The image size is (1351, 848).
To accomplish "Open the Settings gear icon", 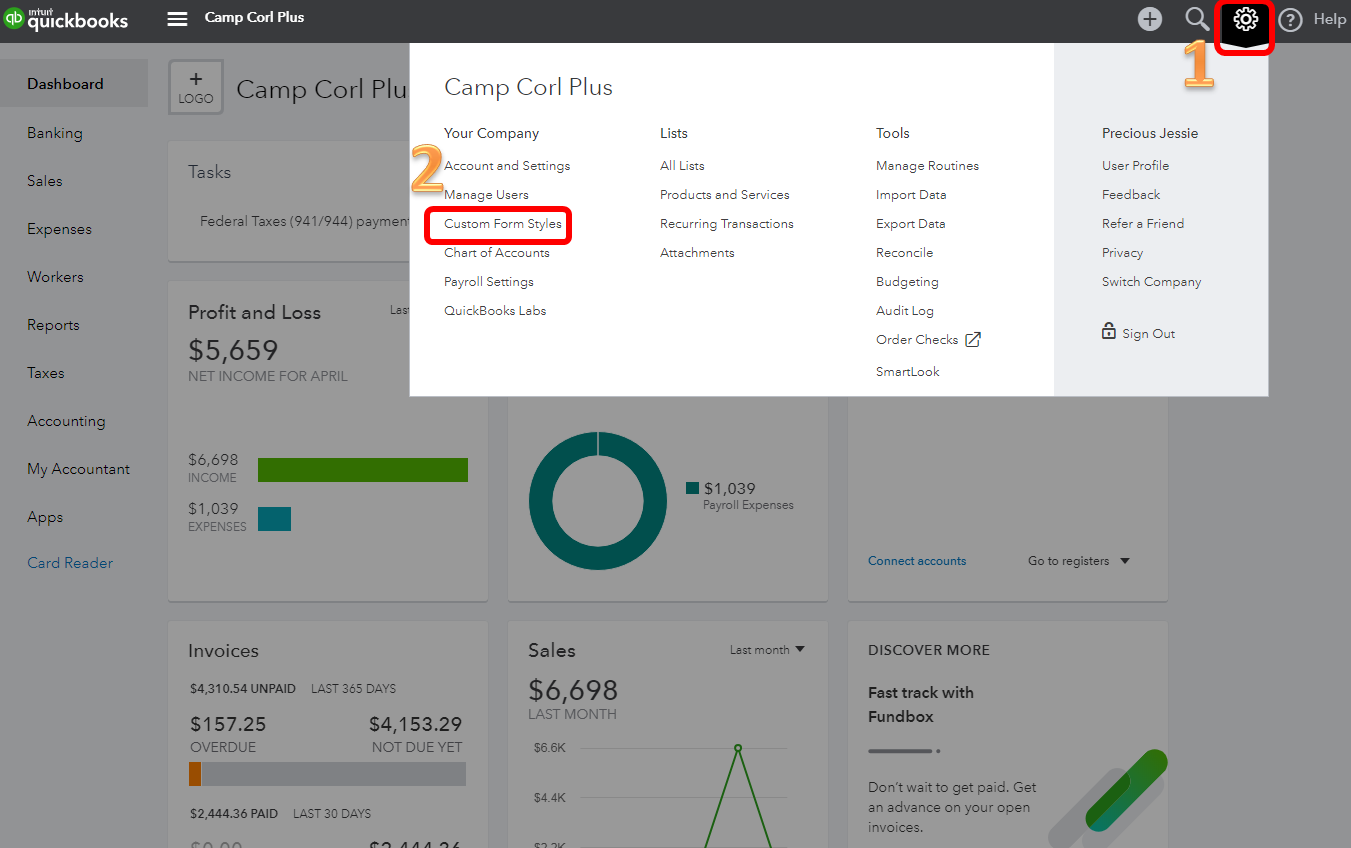I will click(x=1245, y=19).
